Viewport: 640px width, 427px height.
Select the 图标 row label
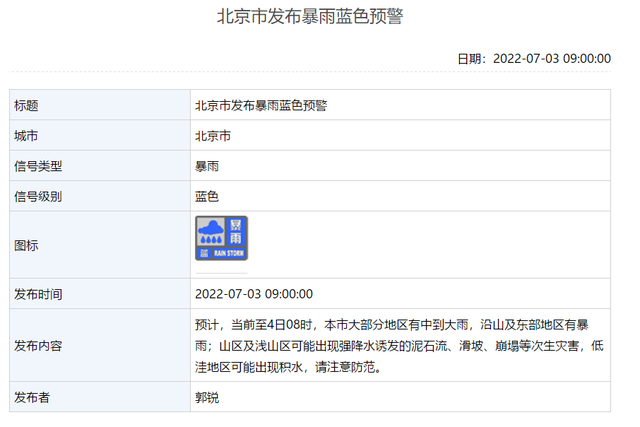(26, 245)
